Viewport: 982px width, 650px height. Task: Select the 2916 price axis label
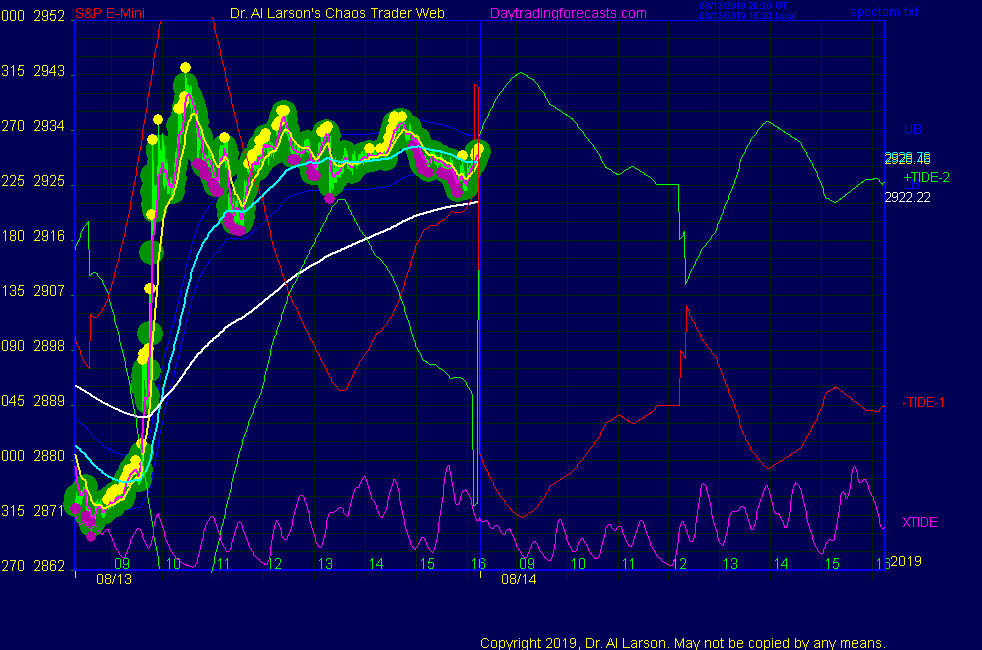pyautogui.click(x=49, y=236)
